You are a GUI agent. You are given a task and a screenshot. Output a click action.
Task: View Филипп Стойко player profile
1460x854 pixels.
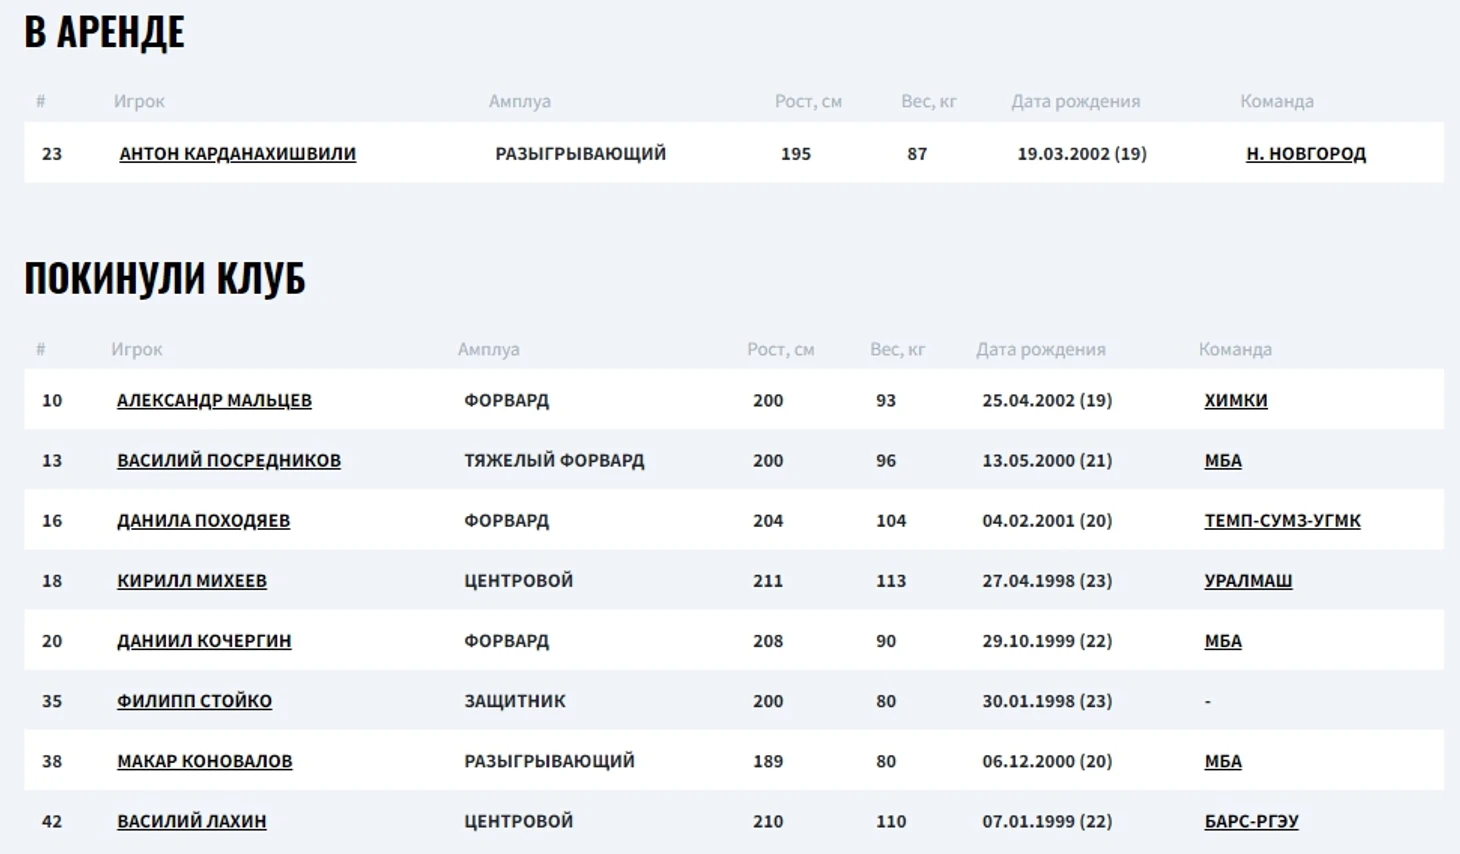[194, 701]
